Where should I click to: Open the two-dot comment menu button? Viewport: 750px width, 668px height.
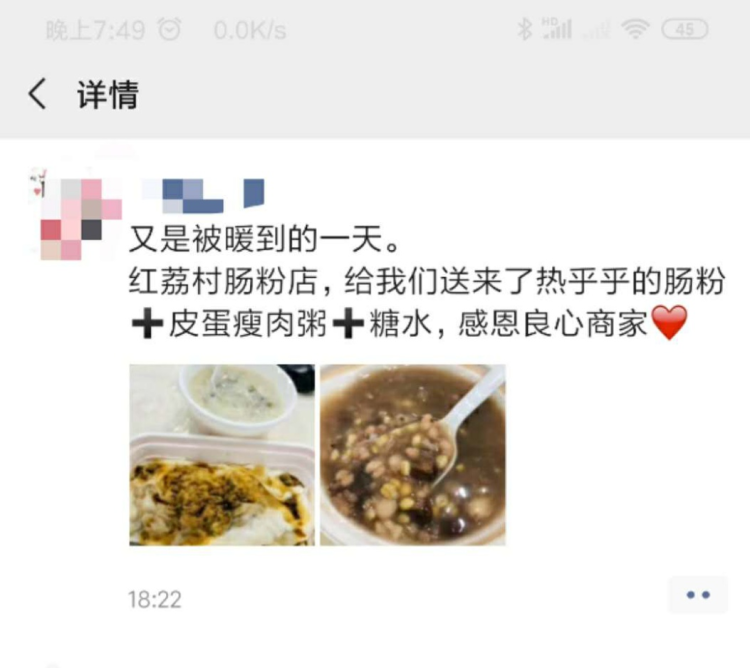[698, 595]
